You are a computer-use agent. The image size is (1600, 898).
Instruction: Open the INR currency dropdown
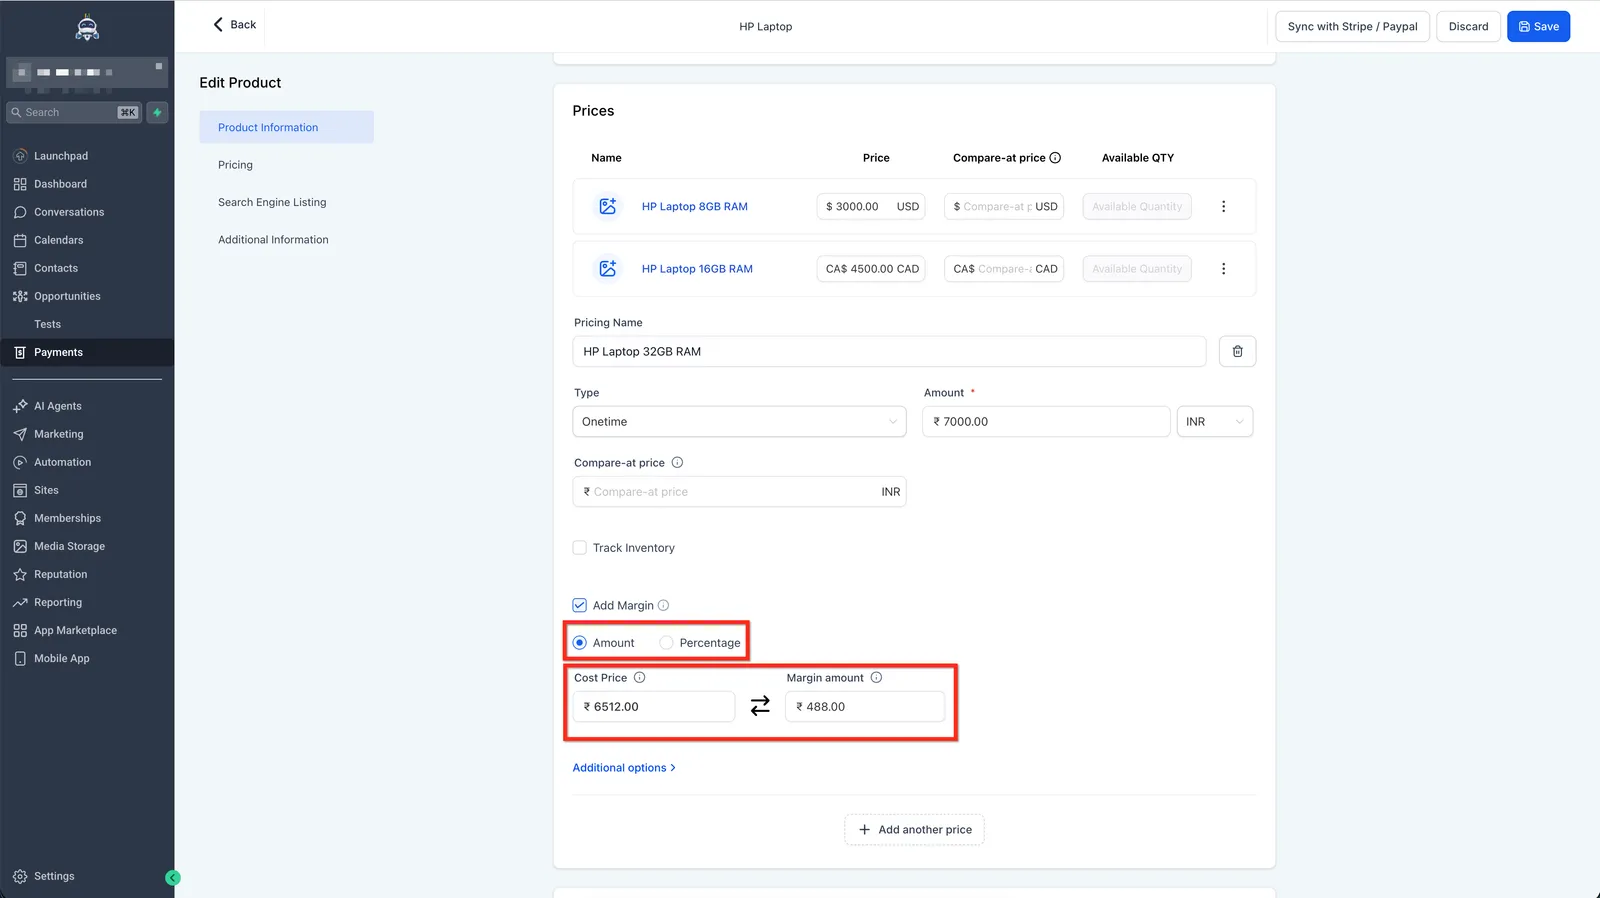click(x=1214, y=421)
